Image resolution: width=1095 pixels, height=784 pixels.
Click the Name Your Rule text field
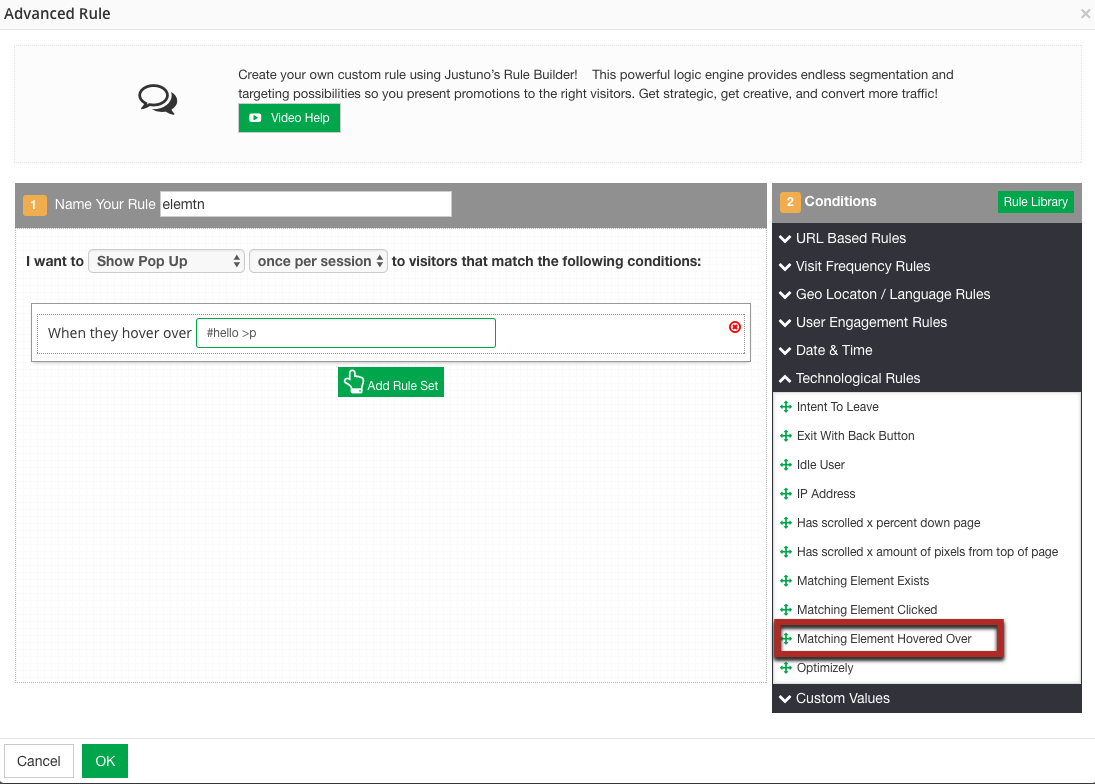click(x=305, y=204)
